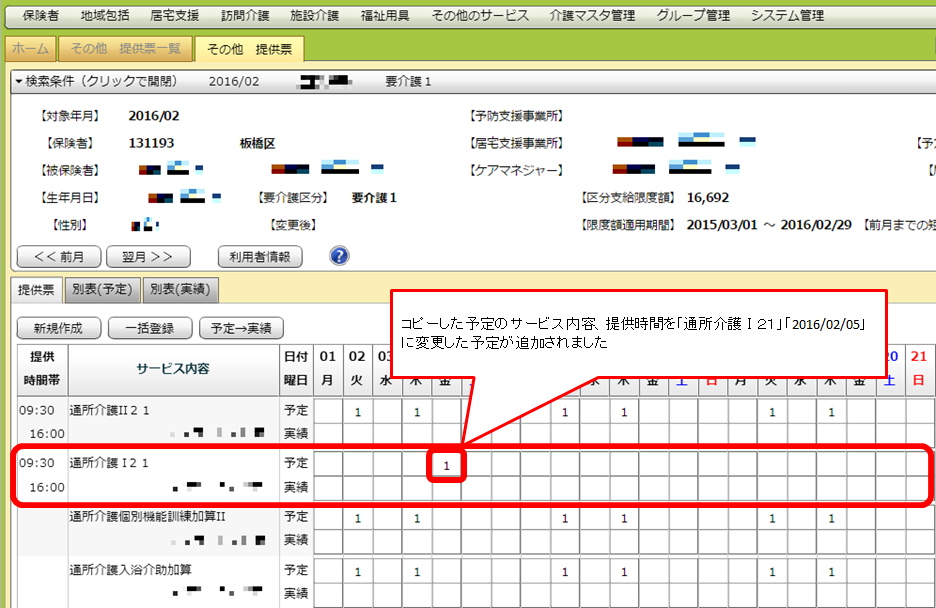The width and height of the screenshot is (936, 608).
Task: Click the 利用者情報 button
Action: [x=260, y=256]
